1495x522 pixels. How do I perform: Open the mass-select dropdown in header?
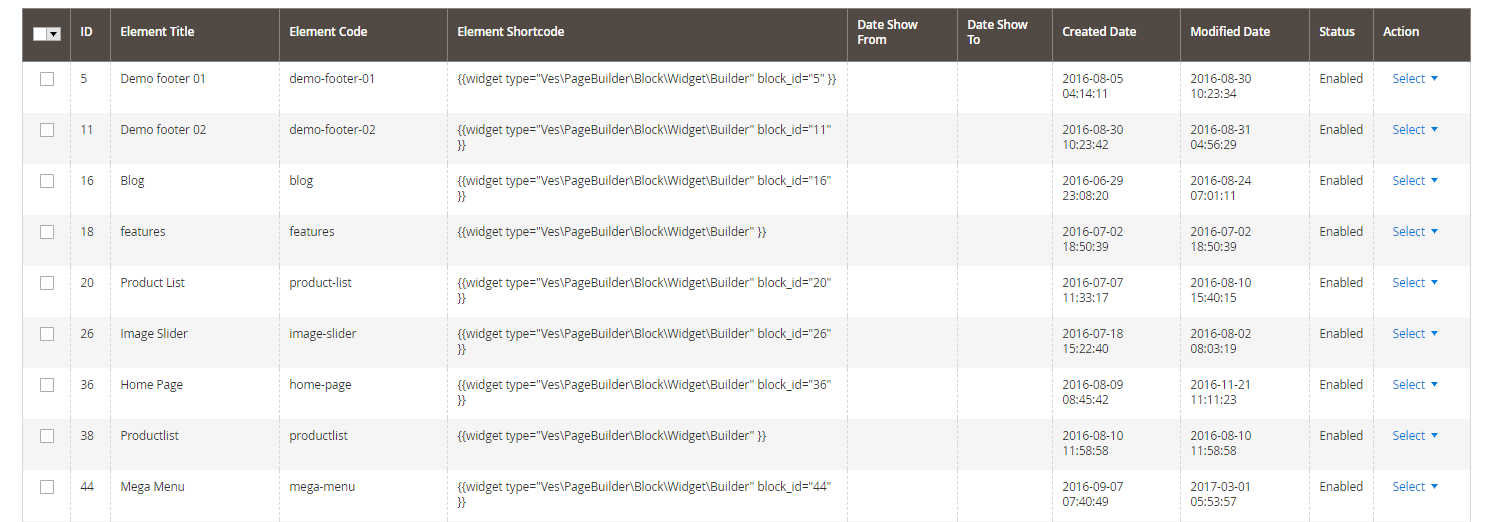click(54, 33)
